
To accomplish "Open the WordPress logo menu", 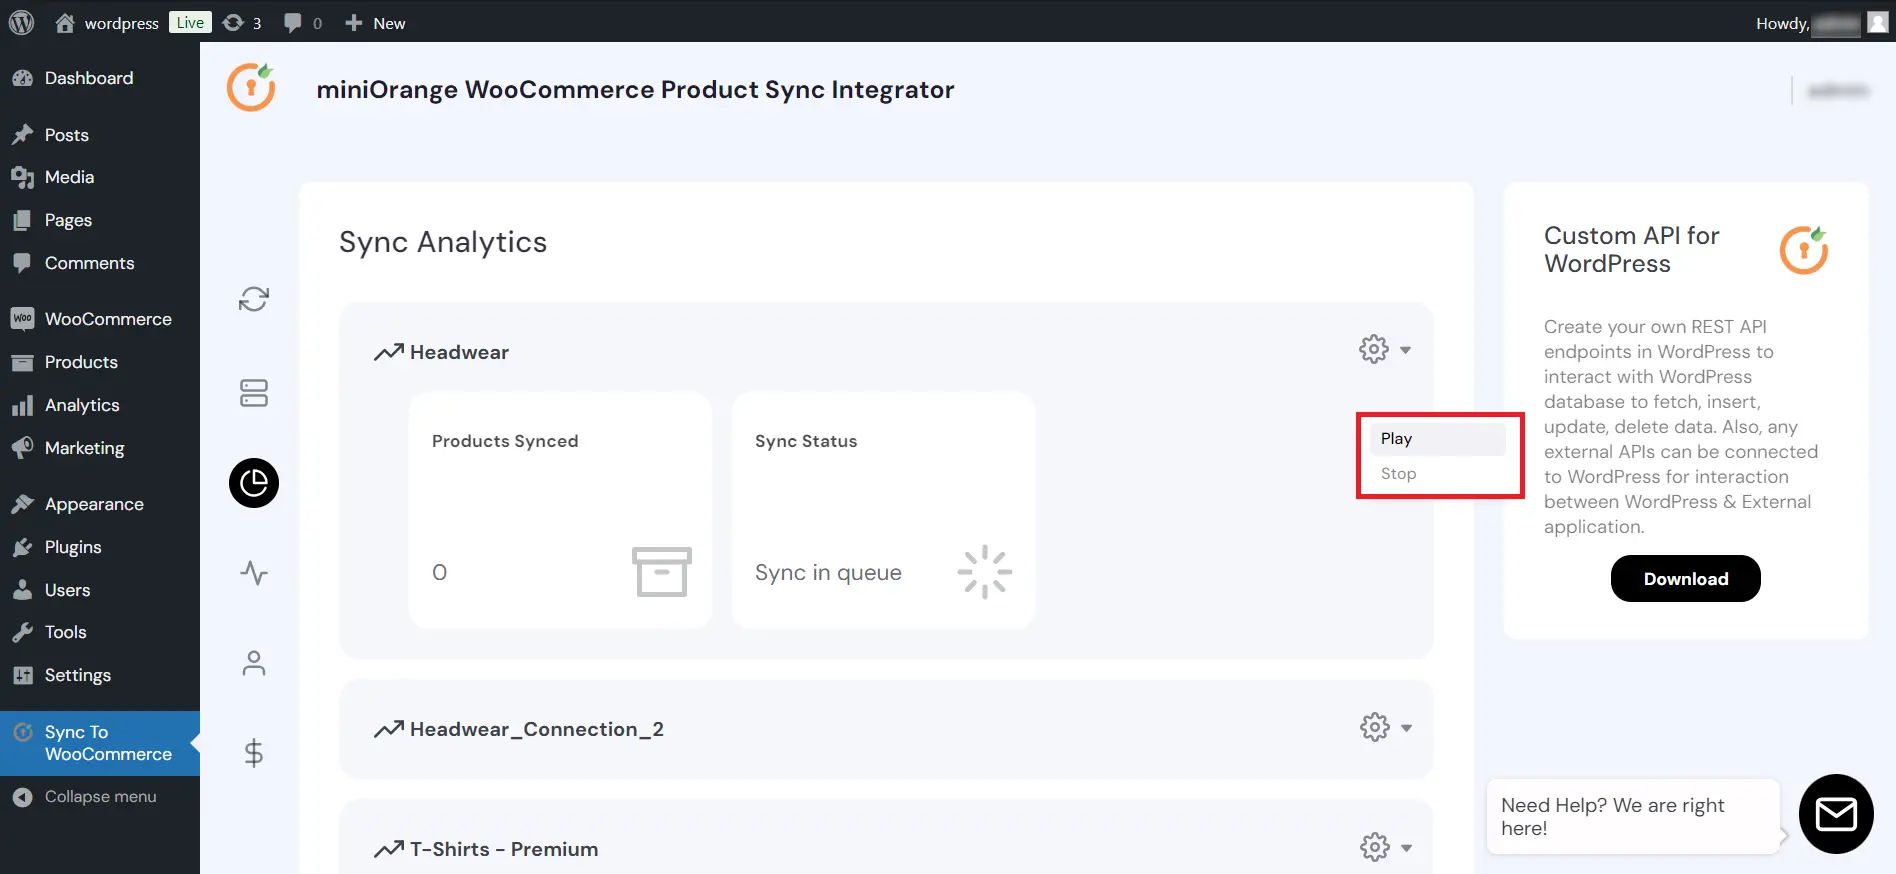I will [x=21, y=22].
